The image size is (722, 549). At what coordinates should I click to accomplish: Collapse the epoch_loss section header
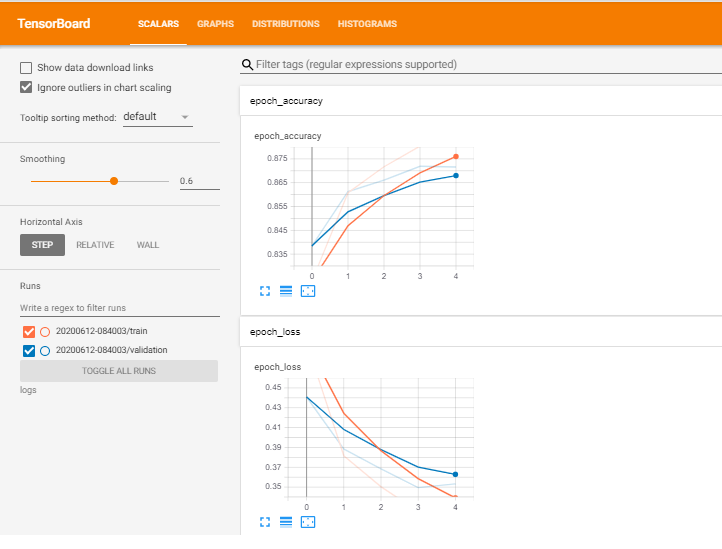click(481, 332)
